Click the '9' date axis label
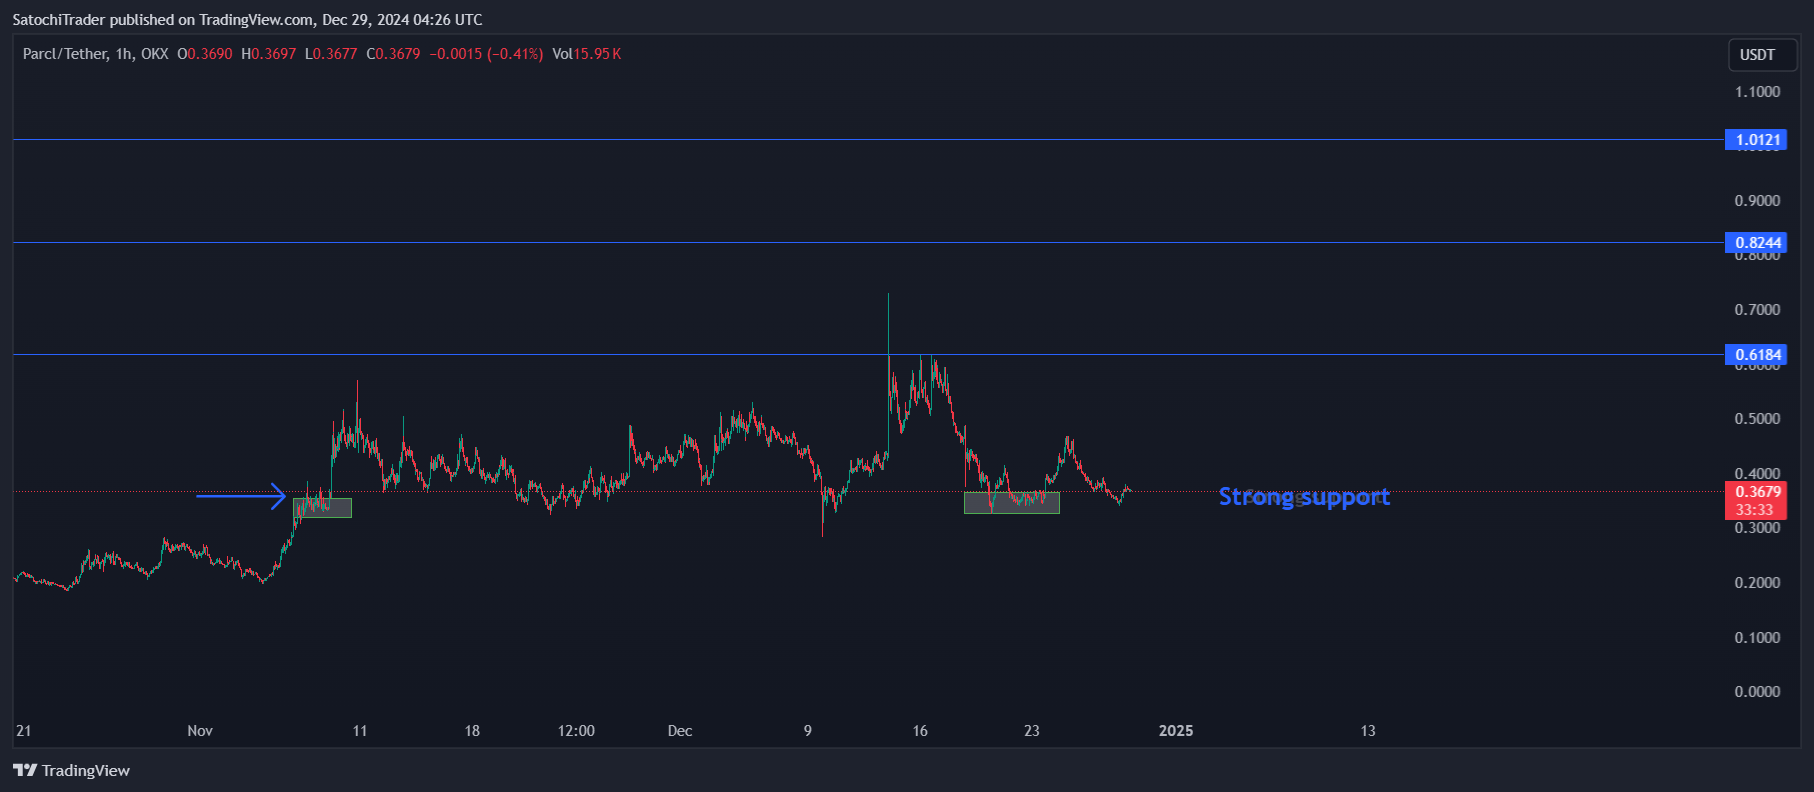This screenshot has height=792, width=1814. click(808, 731)
